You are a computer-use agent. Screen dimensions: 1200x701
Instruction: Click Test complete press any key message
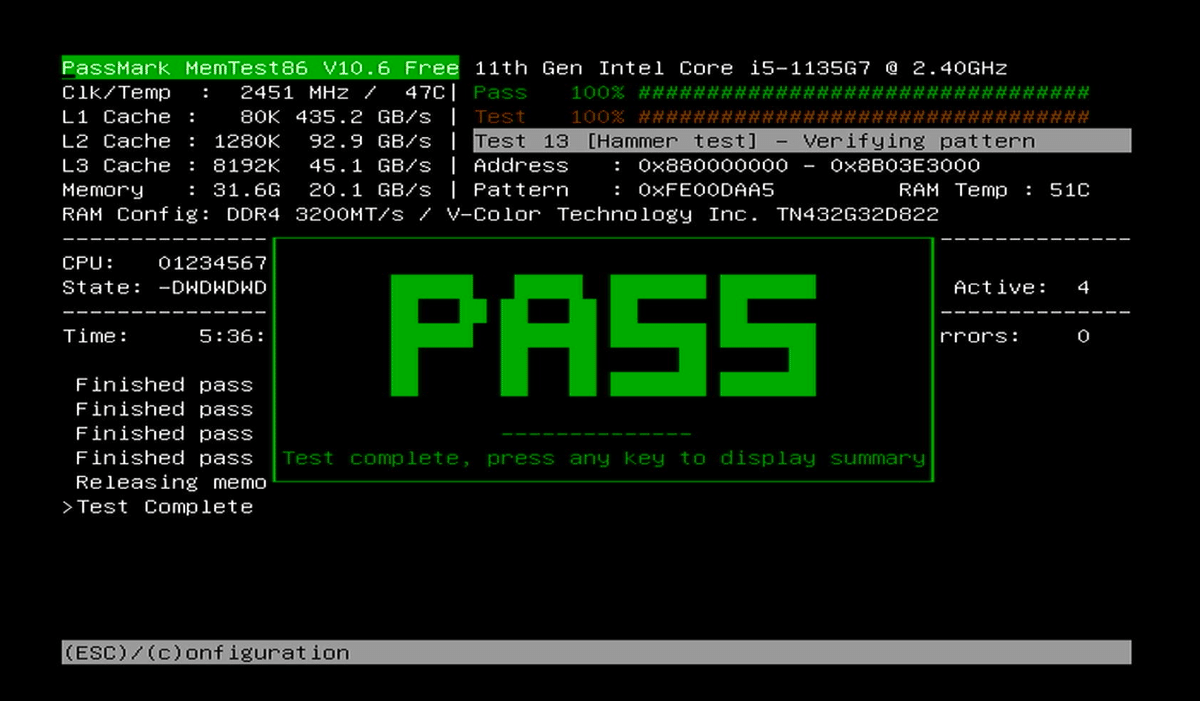603,458
